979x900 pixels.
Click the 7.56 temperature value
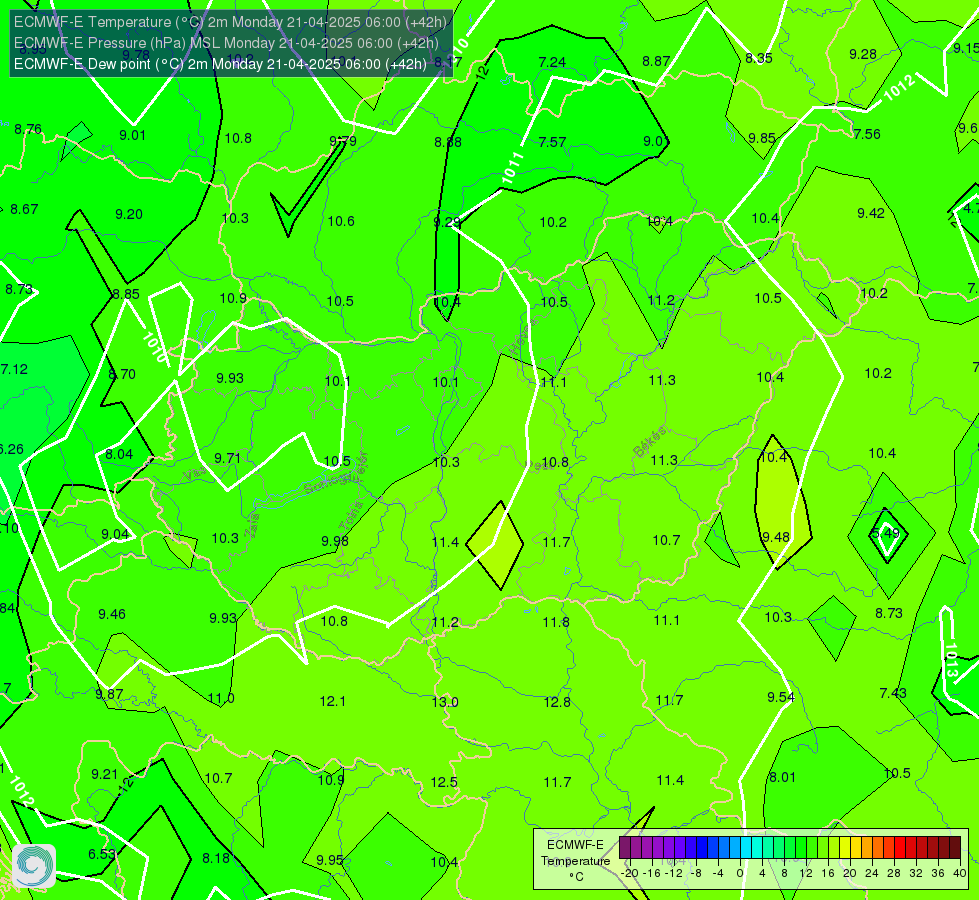(867, 134)
